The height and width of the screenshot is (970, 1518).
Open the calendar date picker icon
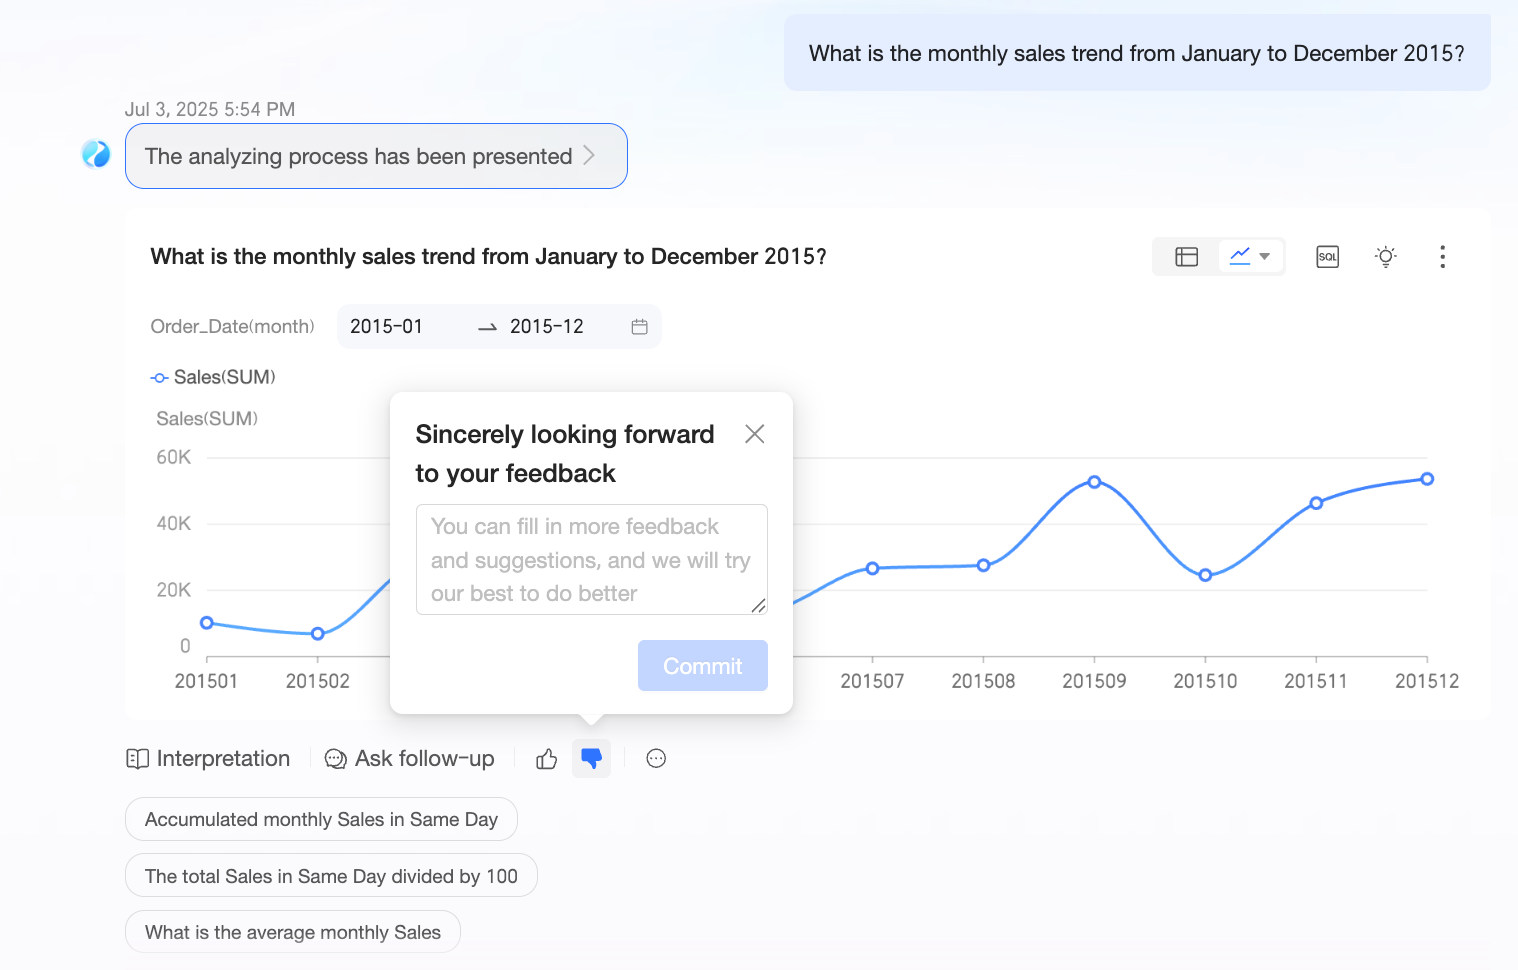pos(640,327)
